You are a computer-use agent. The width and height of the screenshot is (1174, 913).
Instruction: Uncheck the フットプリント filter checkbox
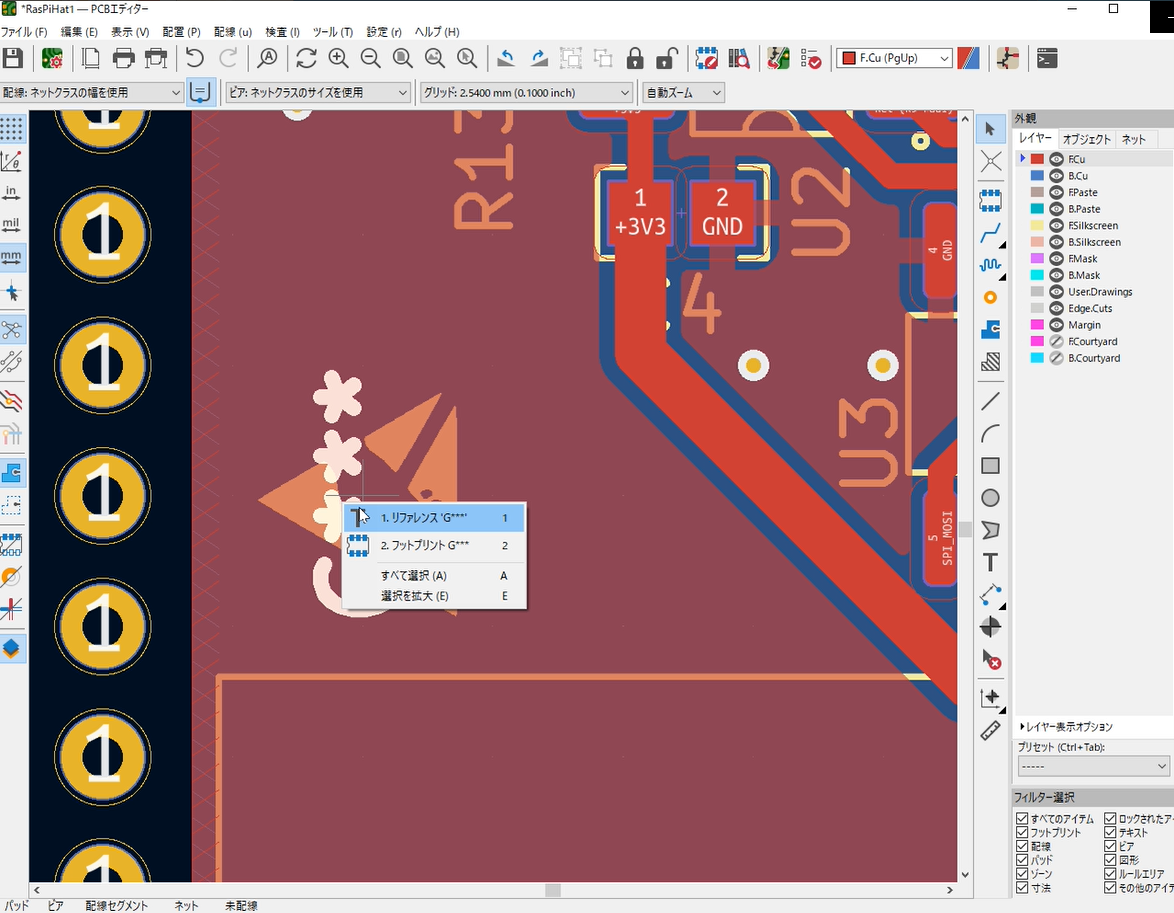(x=1022, y=833)
